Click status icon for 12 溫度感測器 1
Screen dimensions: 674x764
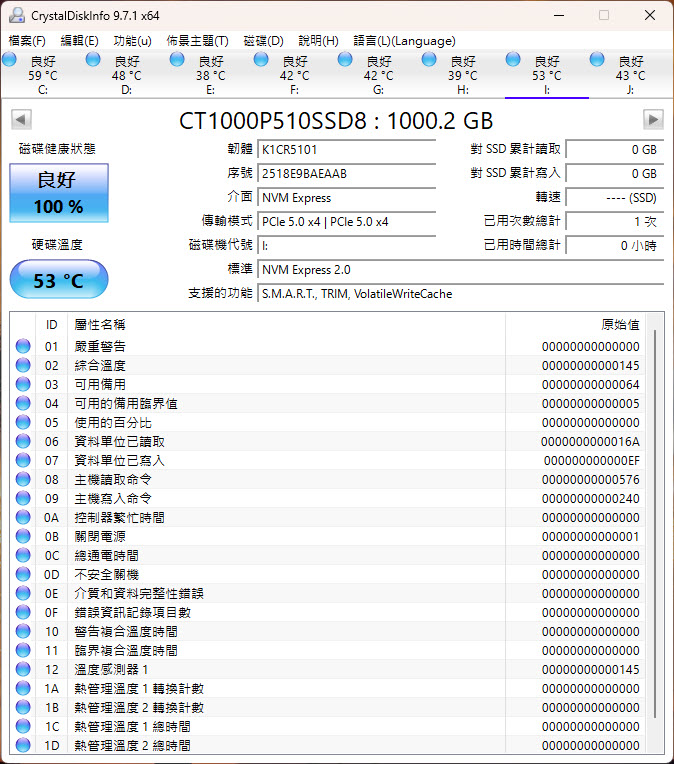pyautogui.click(x=23, y=669)
